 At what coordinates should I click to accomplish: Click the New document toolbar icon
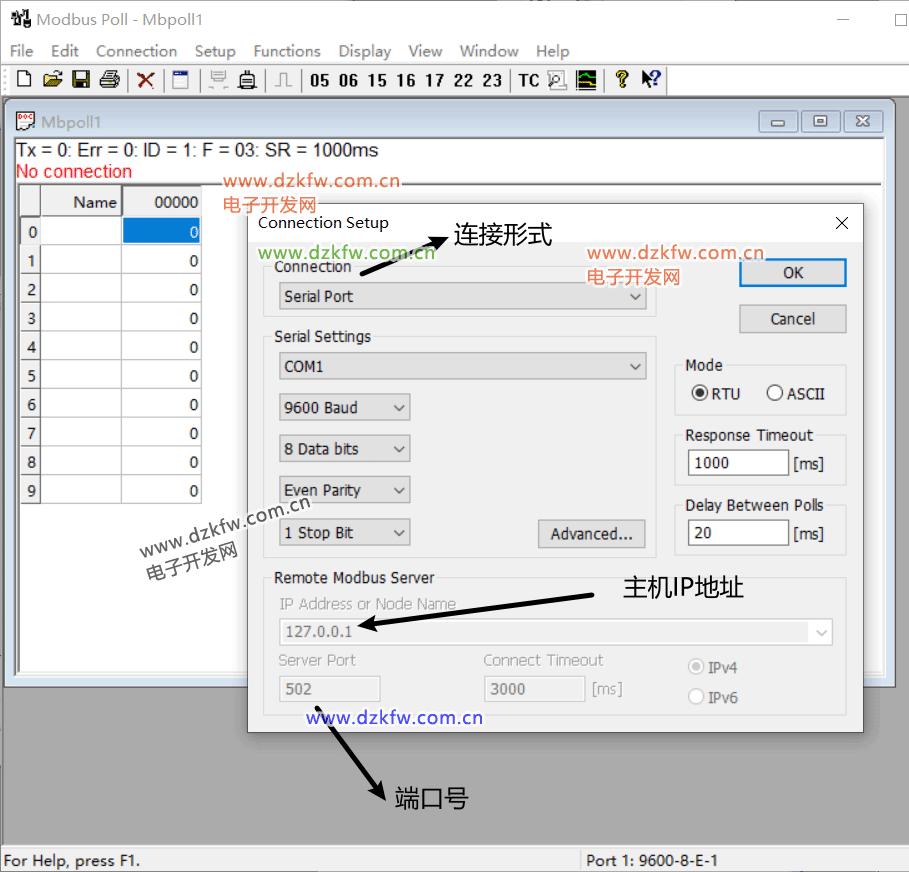24,80
